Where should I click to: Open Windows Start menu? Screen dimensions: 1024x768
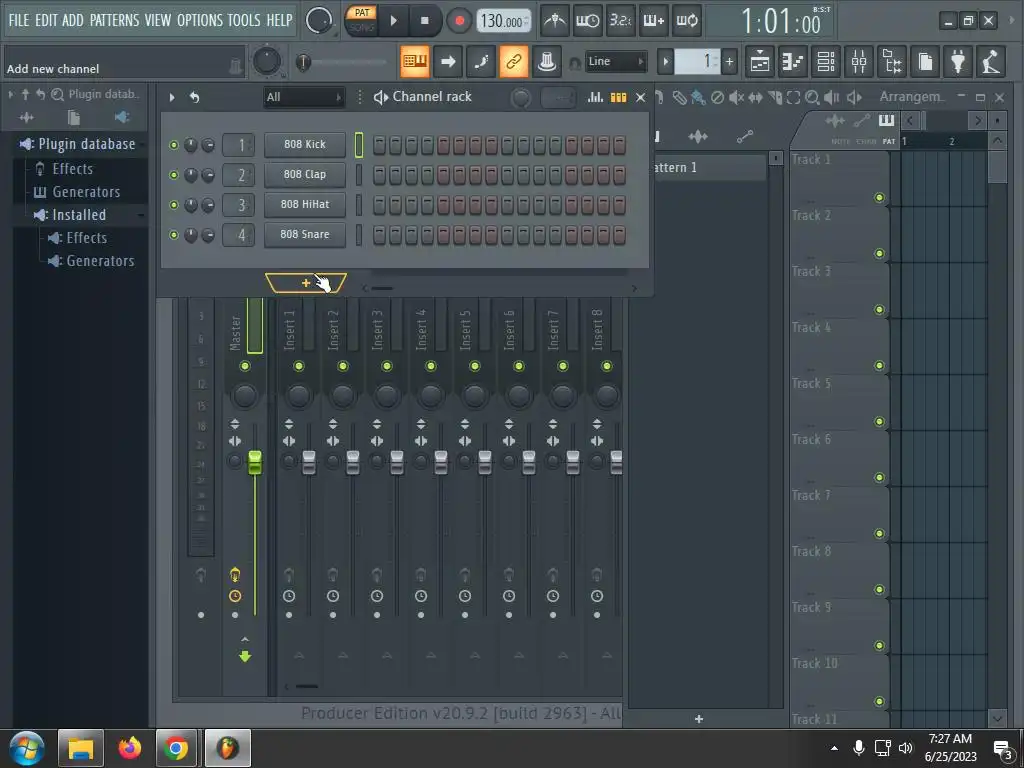[x=27, y=748]
